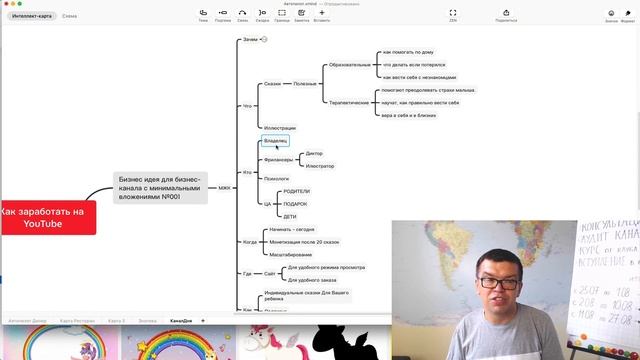This screenshot has height=360, width=640.
Task: Apply a boundary using Граница icon
Action: pos(282,16)
